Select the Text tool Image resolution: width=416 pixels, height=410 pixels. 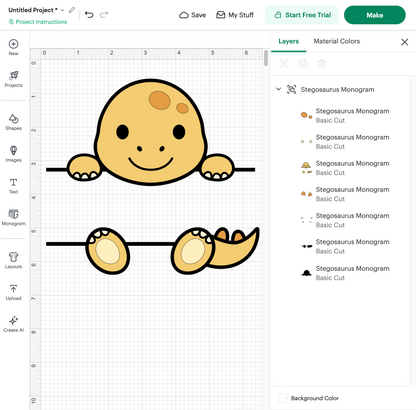[x=13, y=182]
